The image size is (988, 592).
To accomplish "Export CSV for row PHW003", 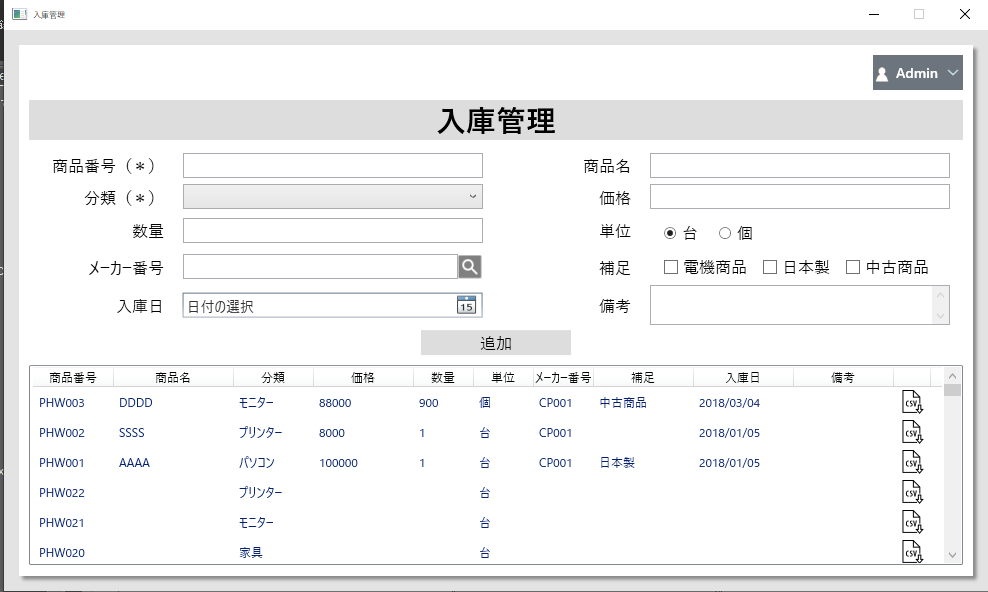I will pos(912,403).
